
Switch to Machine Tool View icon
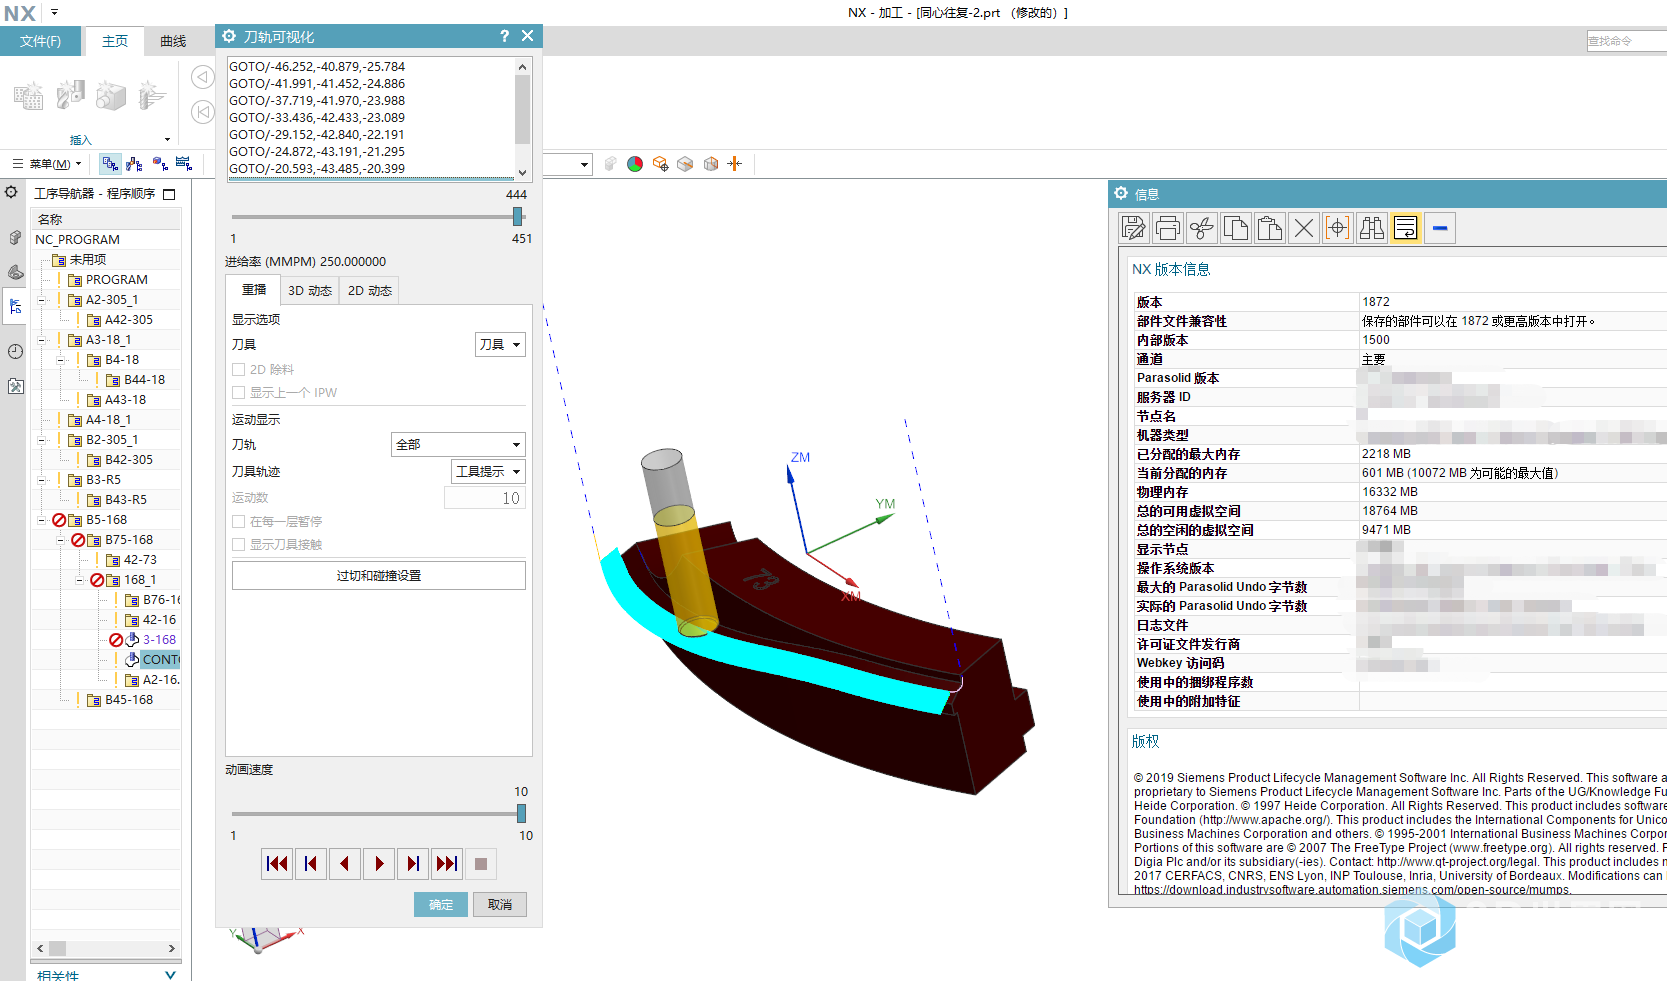135,164
